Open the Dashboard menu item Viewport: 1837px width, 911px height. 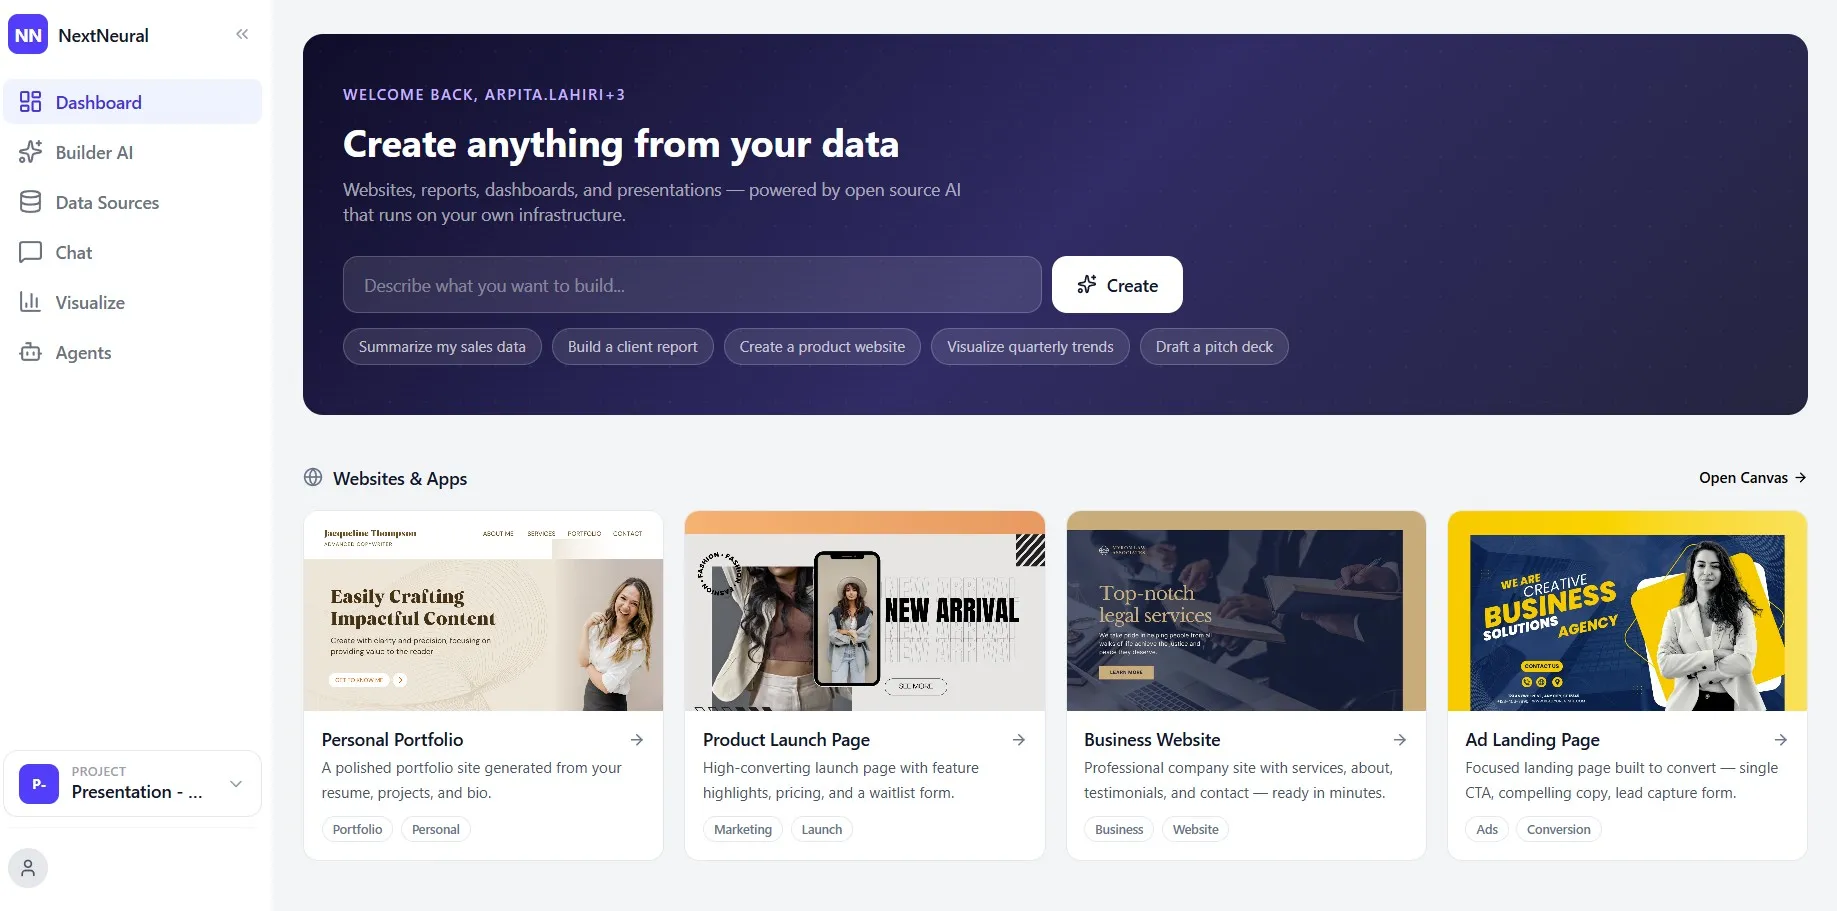(133, 102)
